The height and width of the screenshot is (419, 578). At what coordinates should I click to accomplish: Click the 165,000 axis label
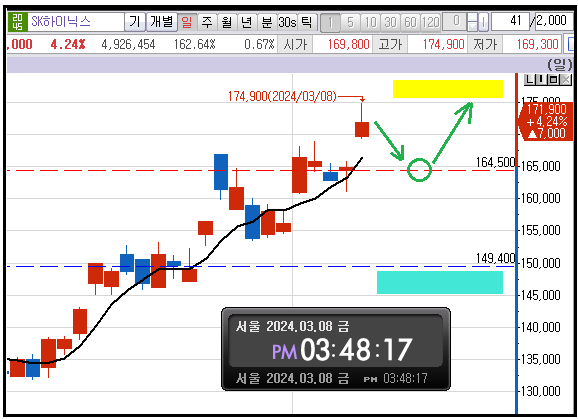(x=540, y=166)
